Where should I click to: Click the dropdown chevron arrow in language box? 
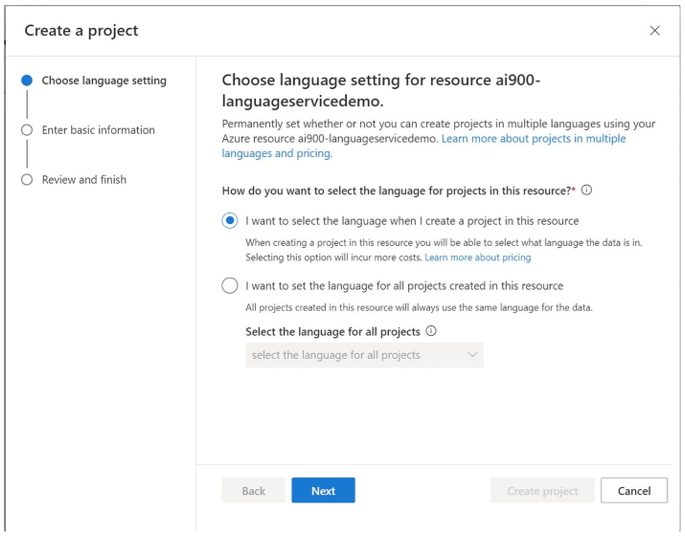472,355
